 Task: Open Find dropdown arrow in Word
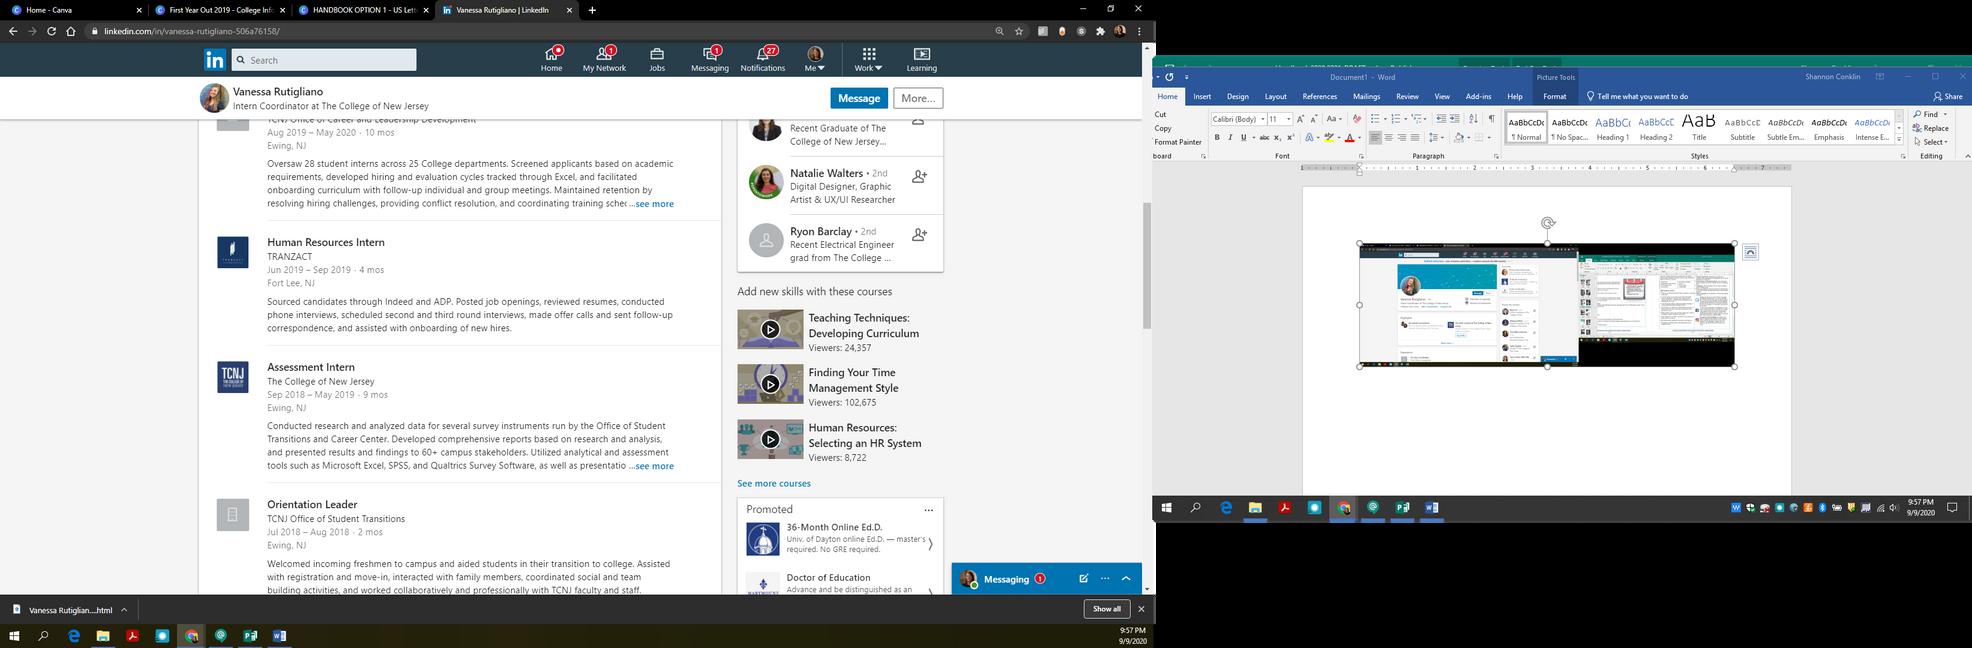tap(1945, 114)
